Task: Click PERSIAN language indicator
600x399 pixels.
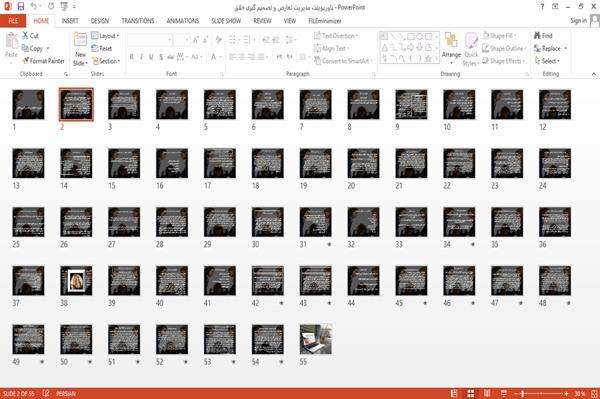Action: [66, 394]
